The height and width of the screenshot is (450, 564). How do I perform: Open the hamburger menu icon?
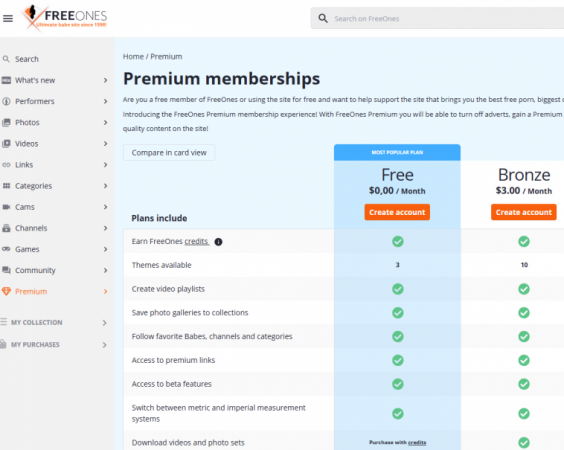click(x=8, y=18)
